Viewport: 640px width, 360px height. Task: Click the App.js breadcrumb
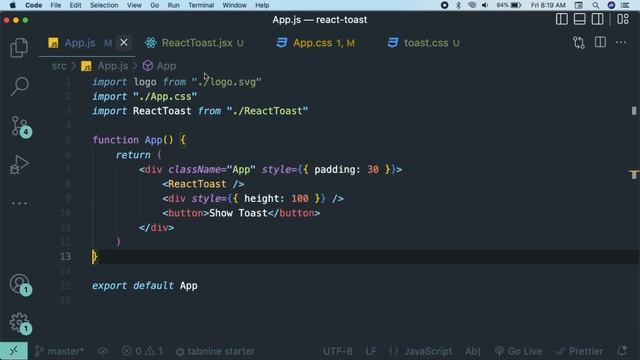click(105, 66)
